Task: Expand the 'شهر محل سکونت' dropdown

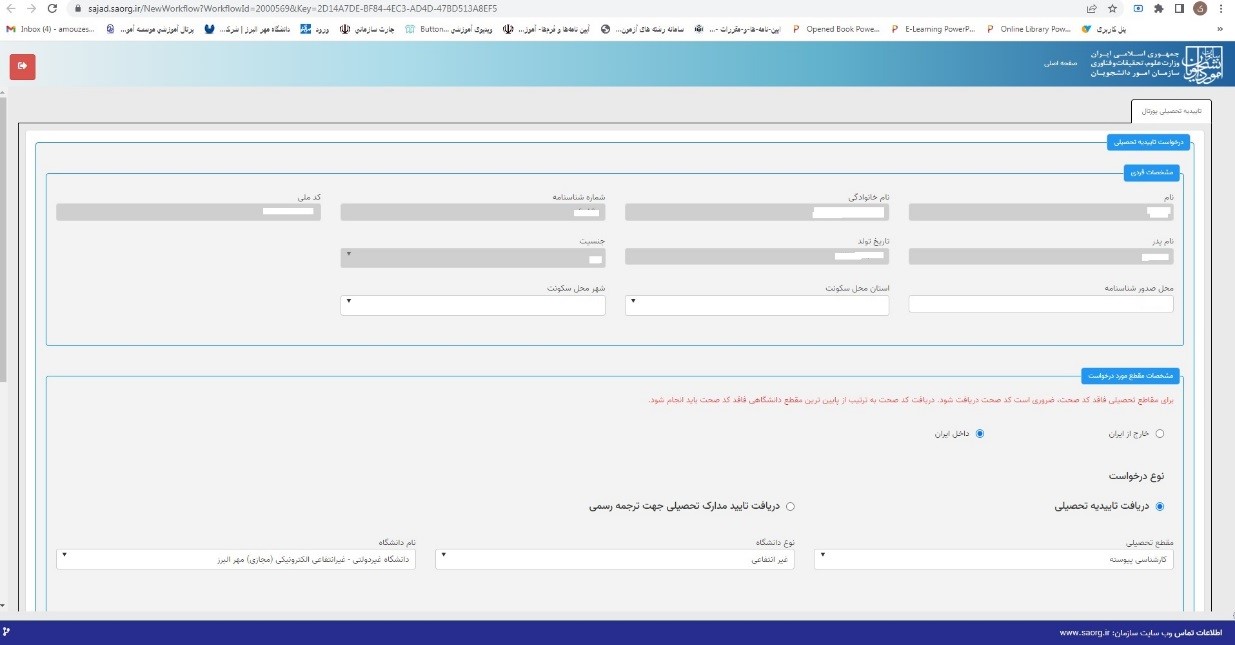Action: click(473, 305)
